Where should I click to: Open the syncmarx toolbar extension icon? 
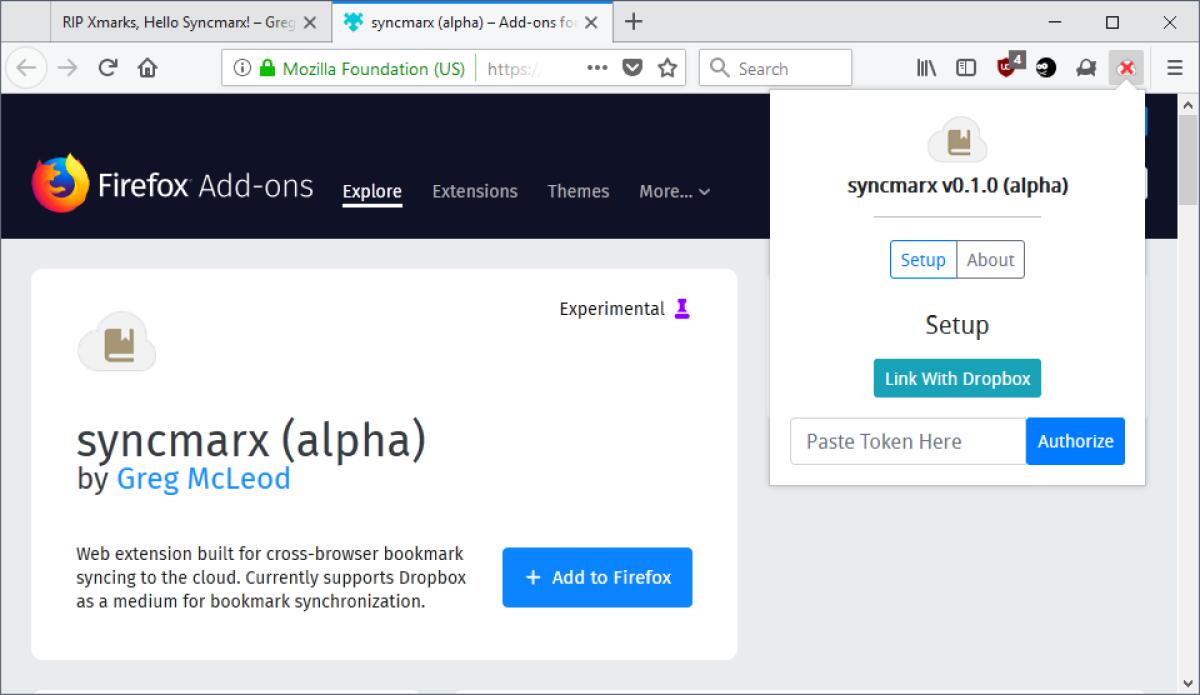pyautogui.click(x=1126, y=68)
